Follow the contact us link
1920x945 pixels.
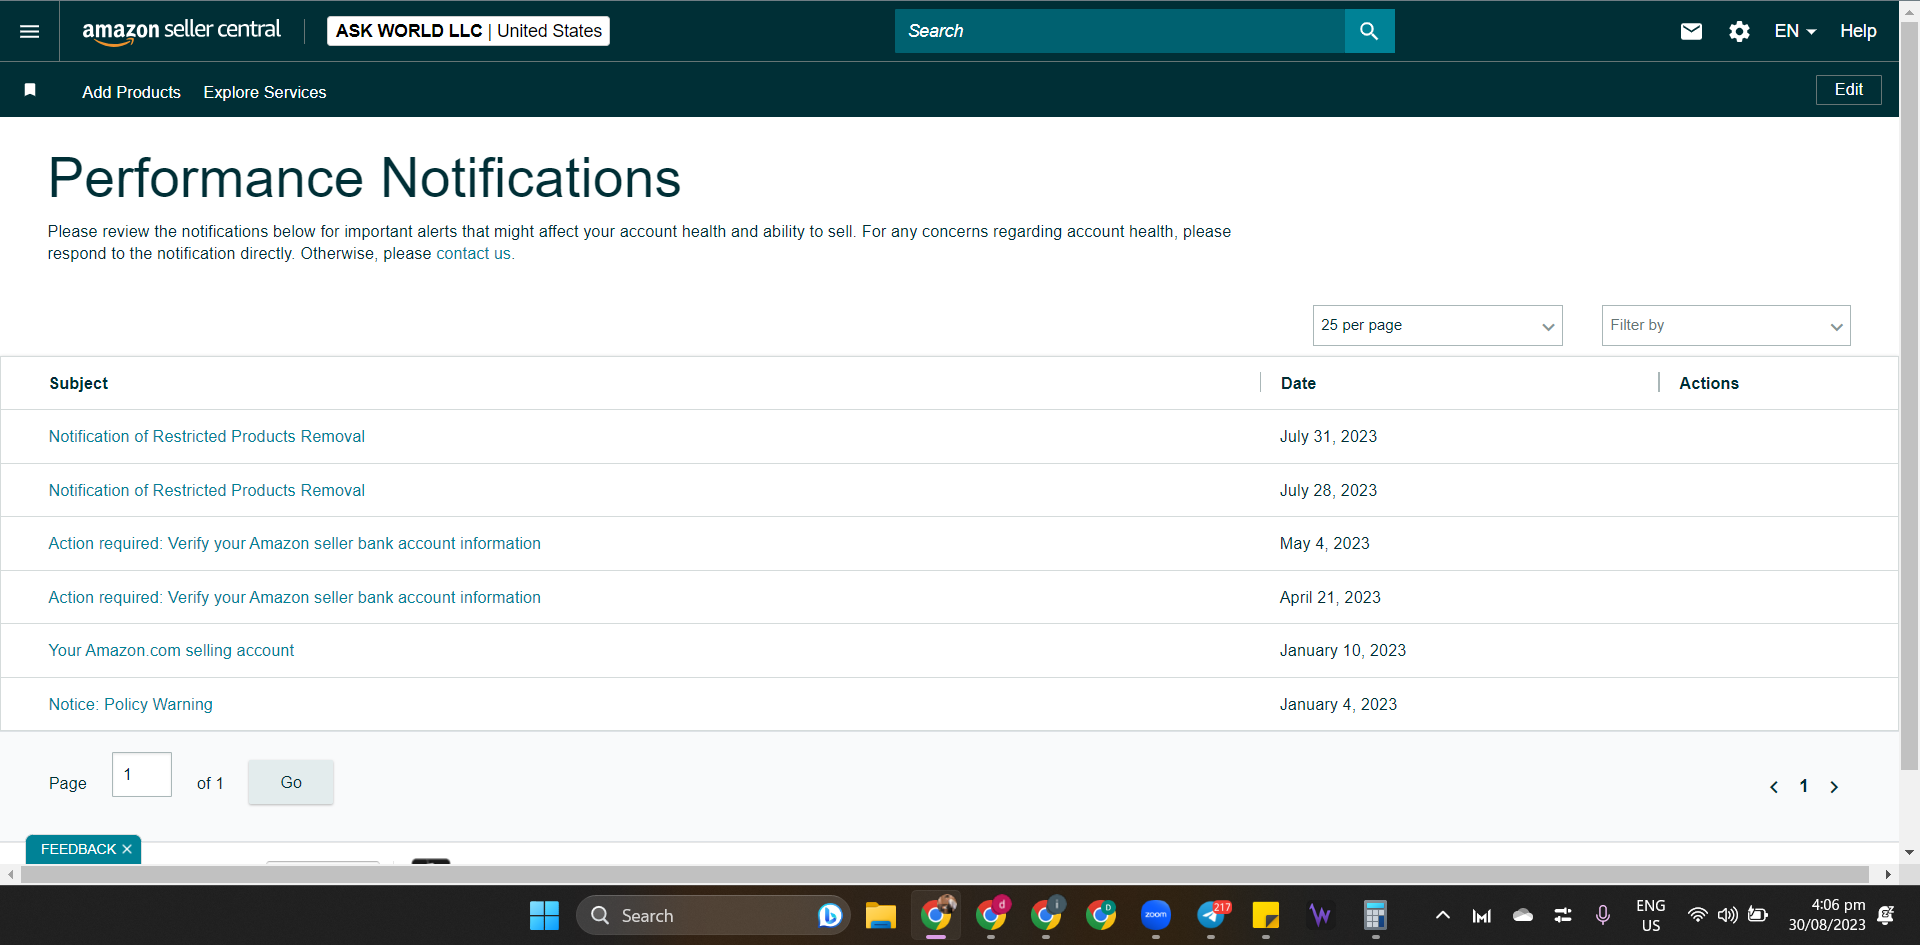pyautogui.click(x=473, y=254)
